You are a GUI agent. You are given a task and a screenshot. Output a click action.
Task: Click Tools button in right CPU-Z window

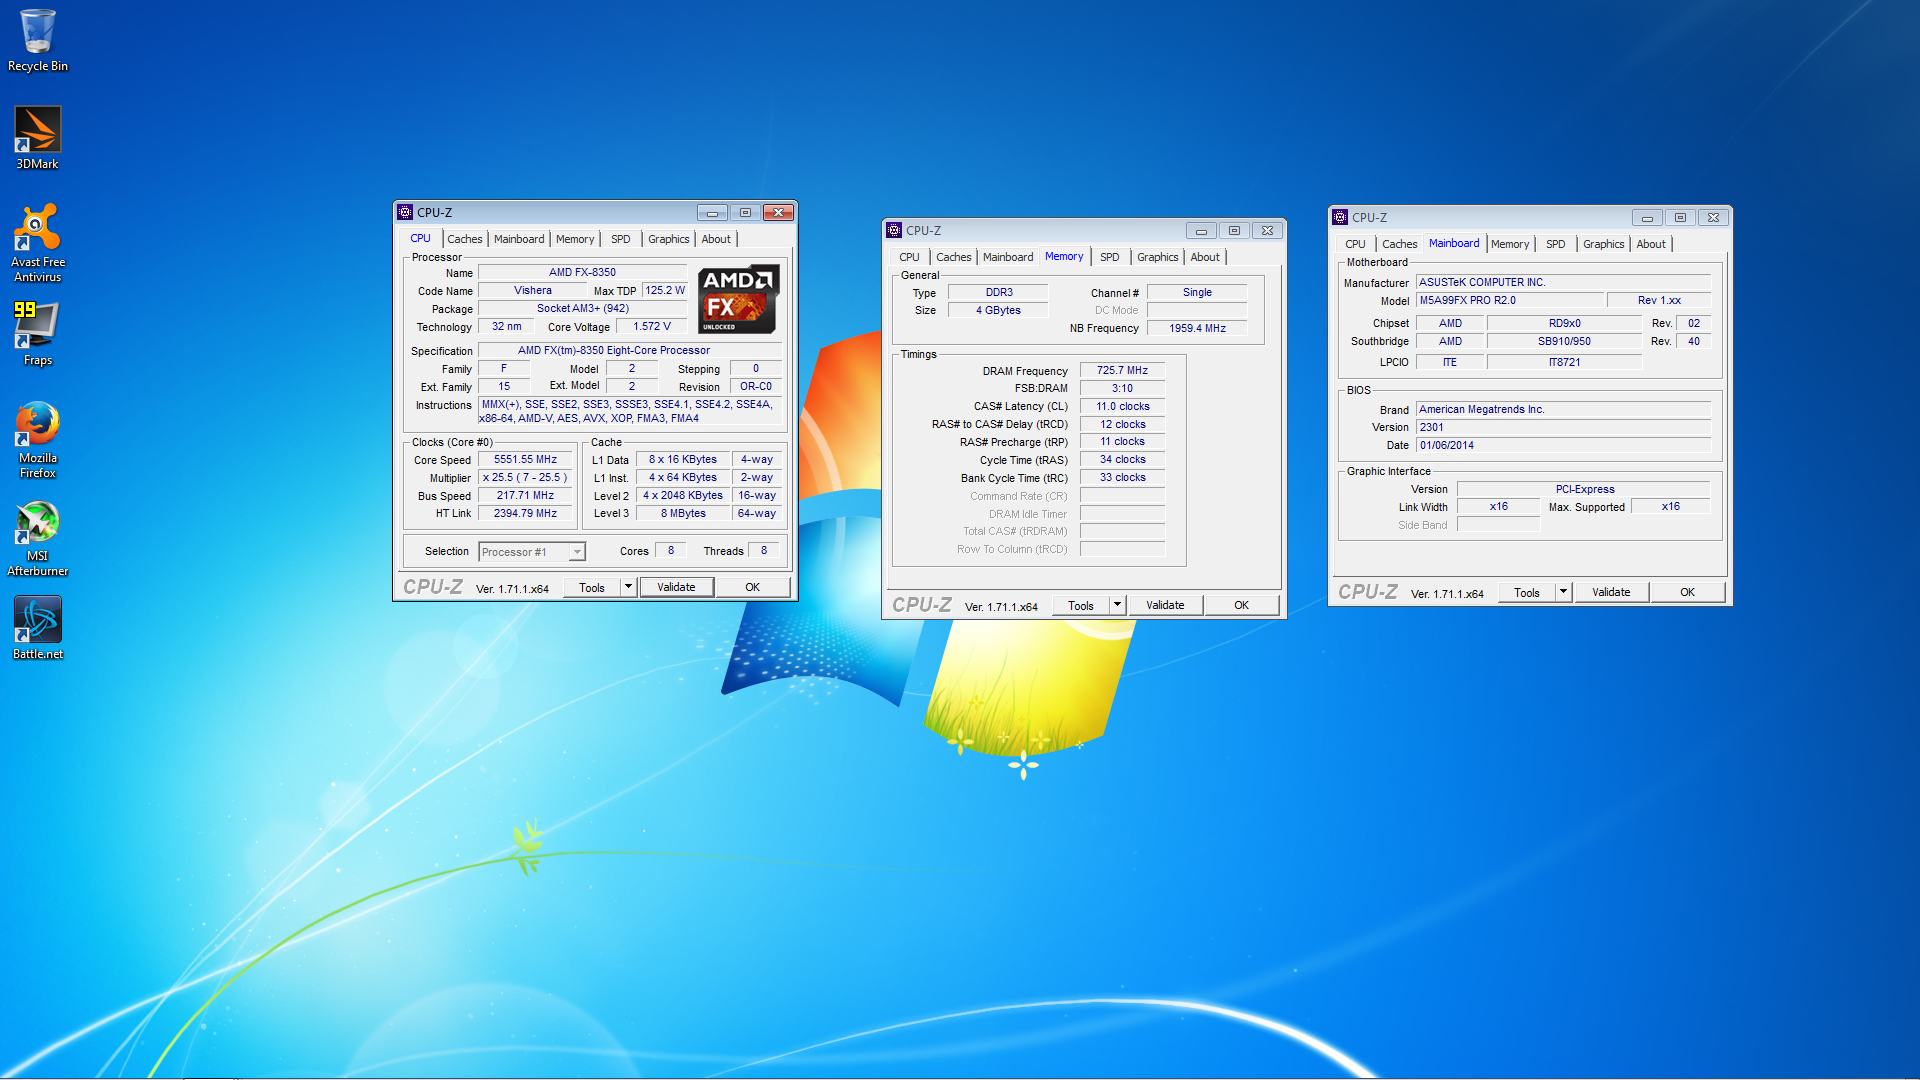[1527, 592]
